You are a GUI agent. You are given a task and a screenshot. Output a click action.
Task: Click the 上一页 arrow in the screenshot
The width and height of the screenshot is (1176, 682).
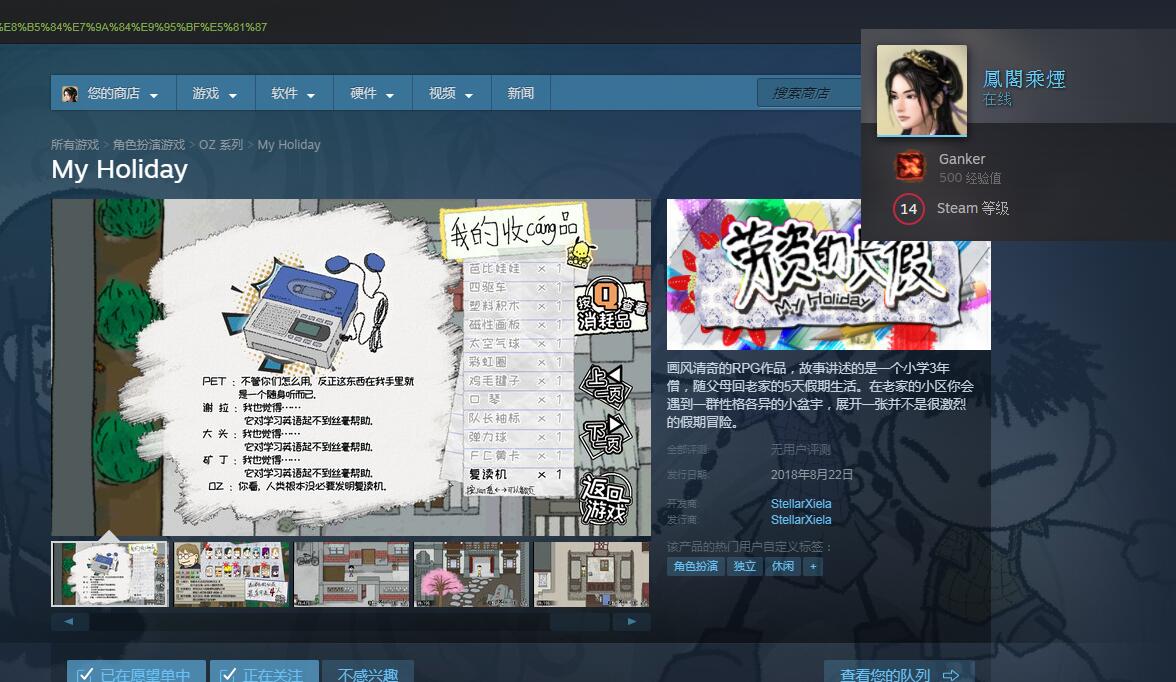point(606,386)
